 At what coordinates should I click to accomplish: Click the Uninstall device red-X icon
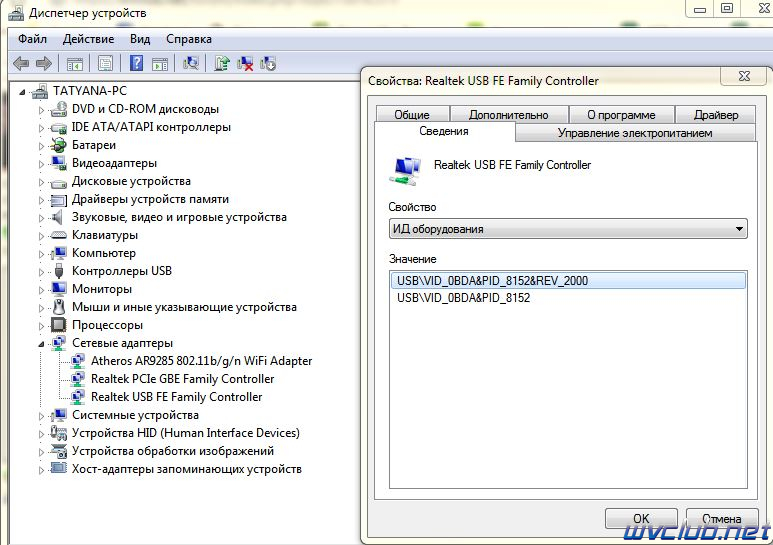[x=245, y=64]
